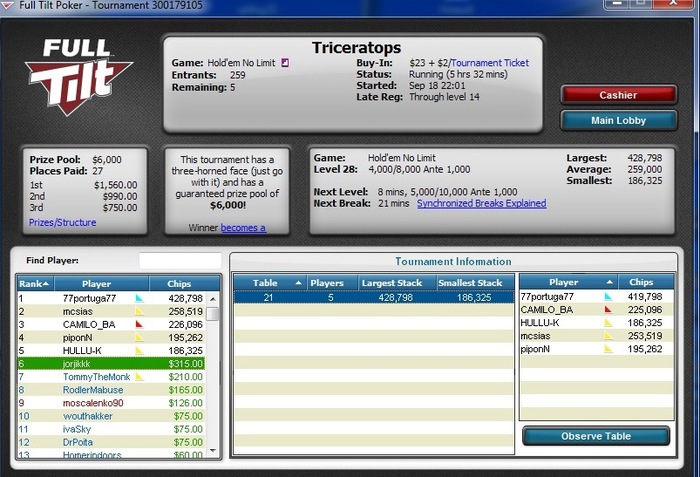Screen dimensions: 700x477
Task: Select 77portuga77 in the rank list
Action: pos(112,298)
